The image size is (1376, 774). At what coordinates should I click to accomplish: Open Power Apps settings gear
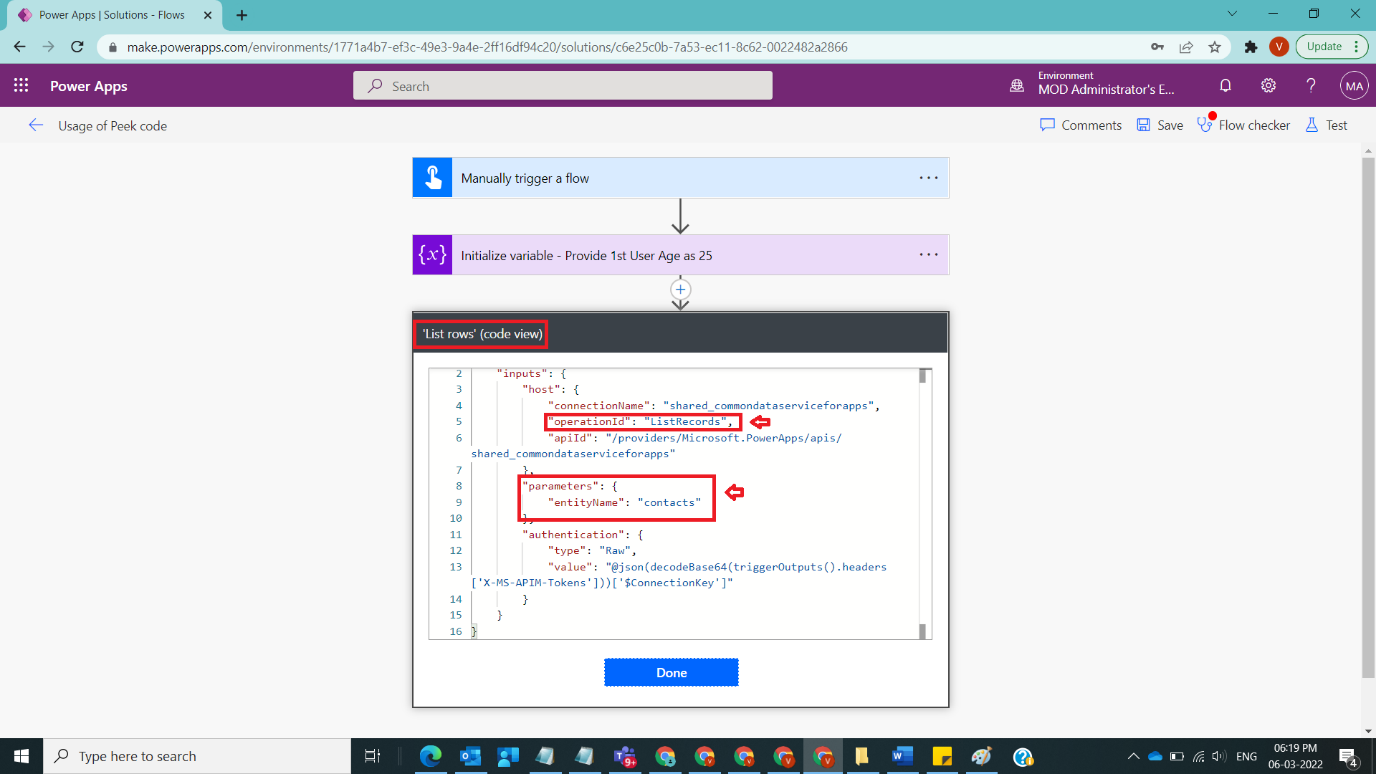pos(1268,86)
